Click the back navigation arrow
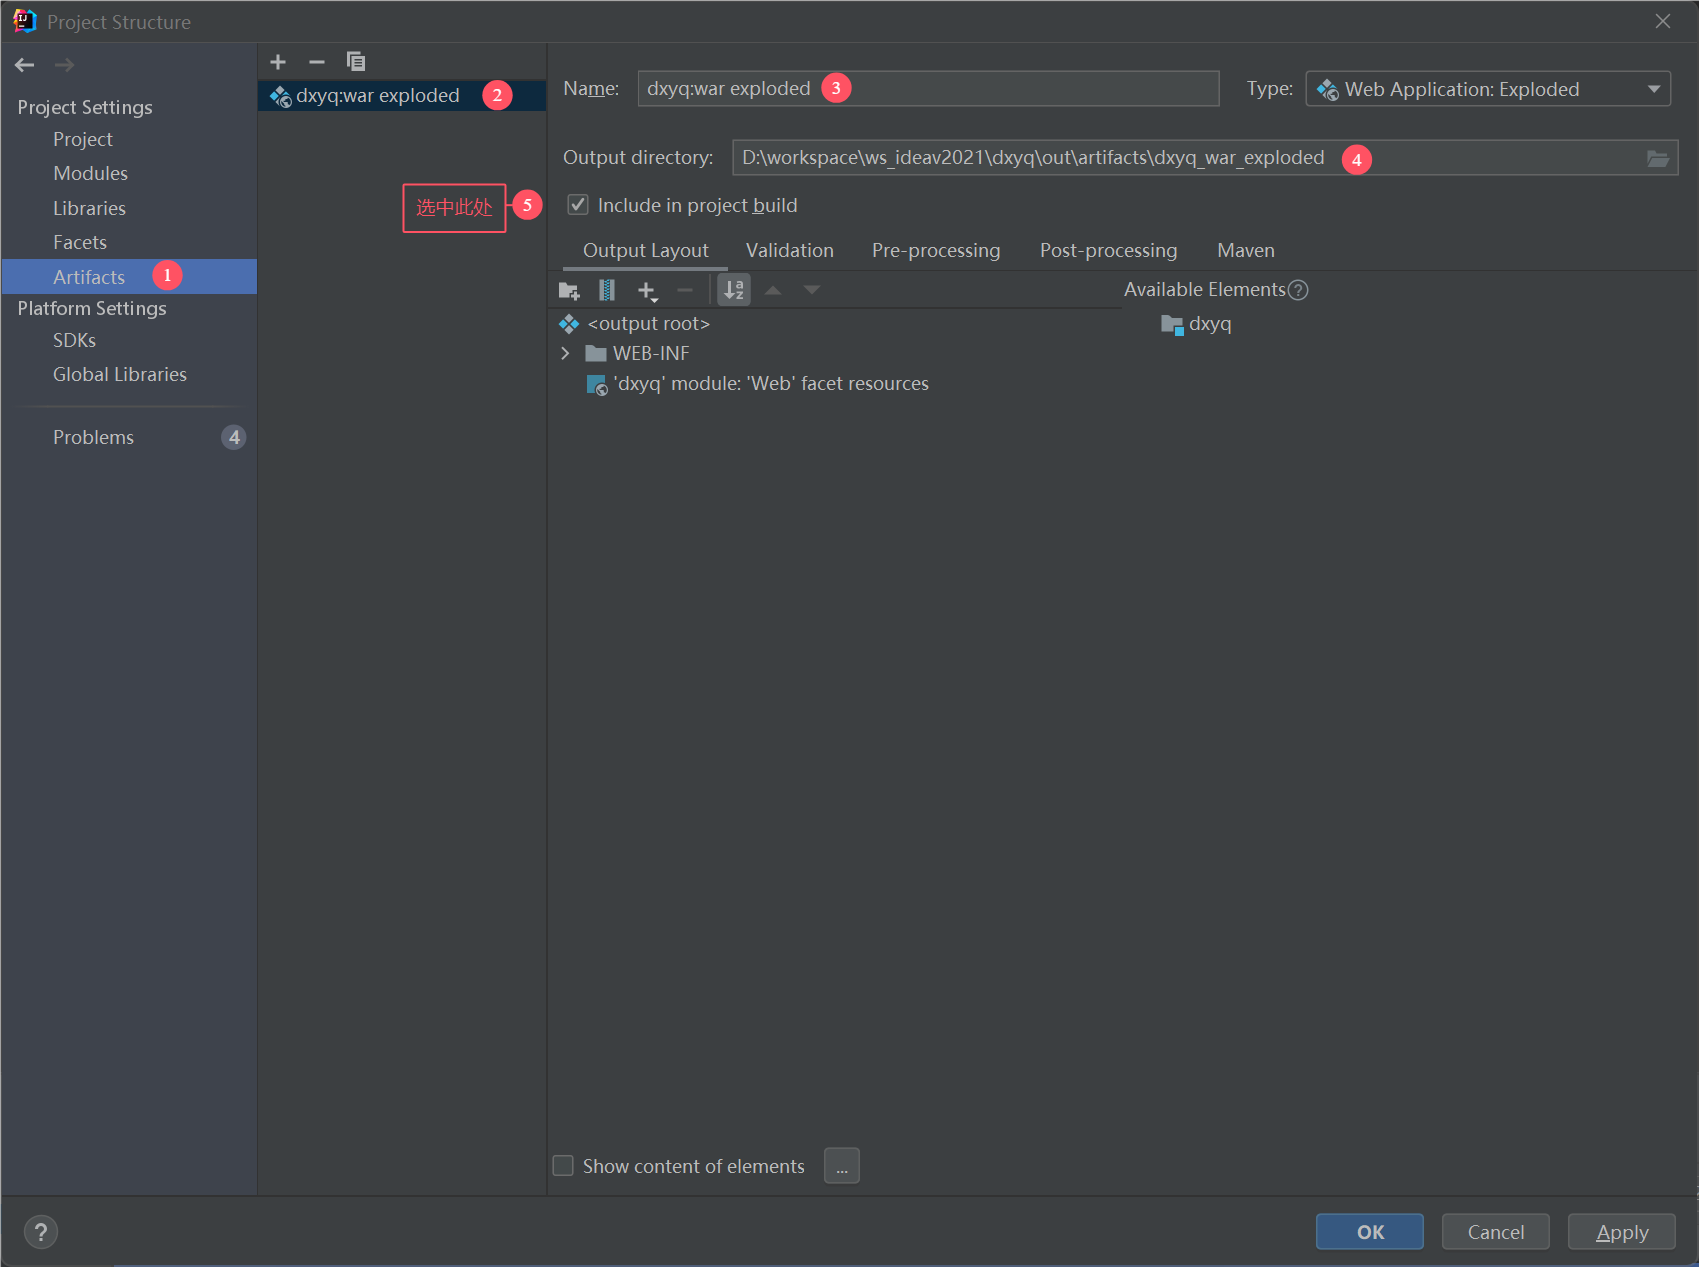1699x1267 pixels. (25, 65)
